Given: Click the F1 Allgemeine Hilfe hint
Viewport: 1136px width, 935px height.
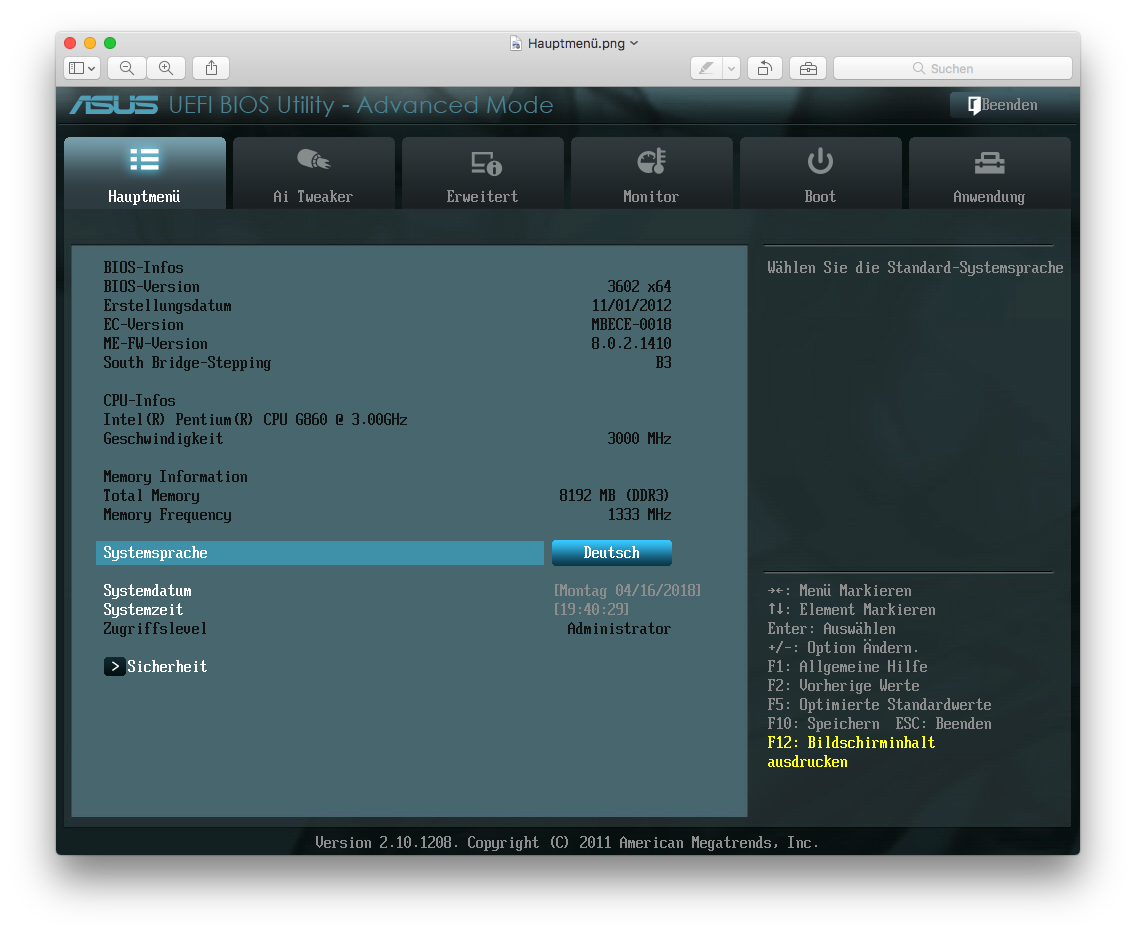Looking at the screenshot, I should pyautogui.click(x=847, y=666).
